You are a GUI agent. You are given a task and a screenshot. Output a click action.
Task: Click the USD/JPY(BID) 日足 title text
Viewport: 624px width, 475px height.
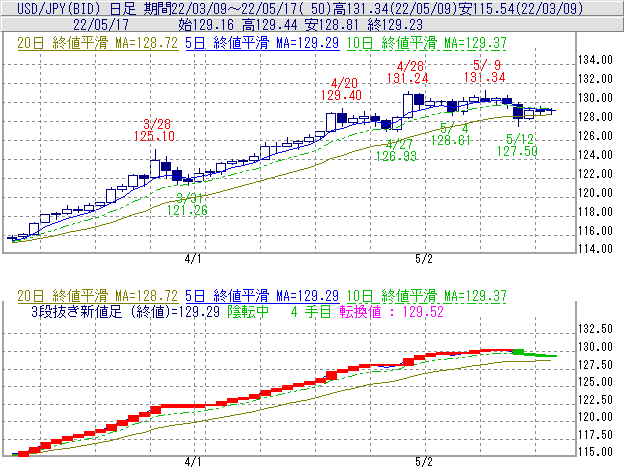[x=76, y=8]
